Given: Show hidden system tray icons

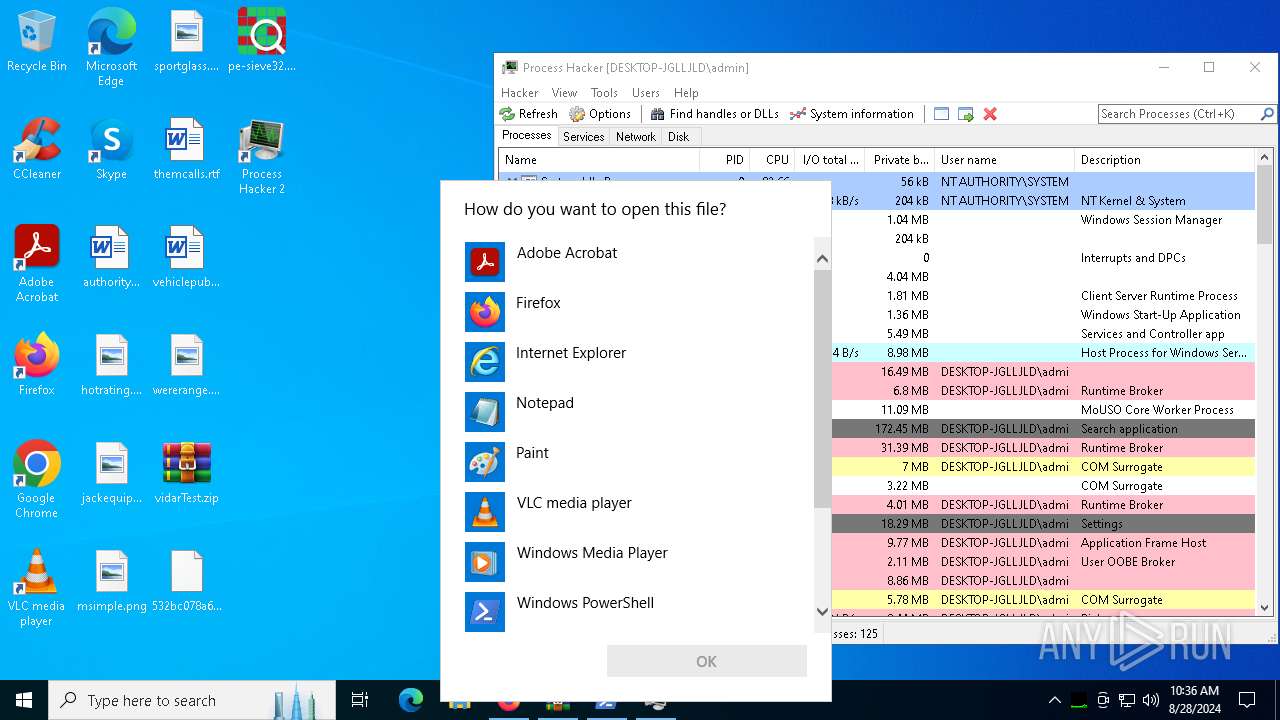Looking at the screenshot, I should [1054, 700].
